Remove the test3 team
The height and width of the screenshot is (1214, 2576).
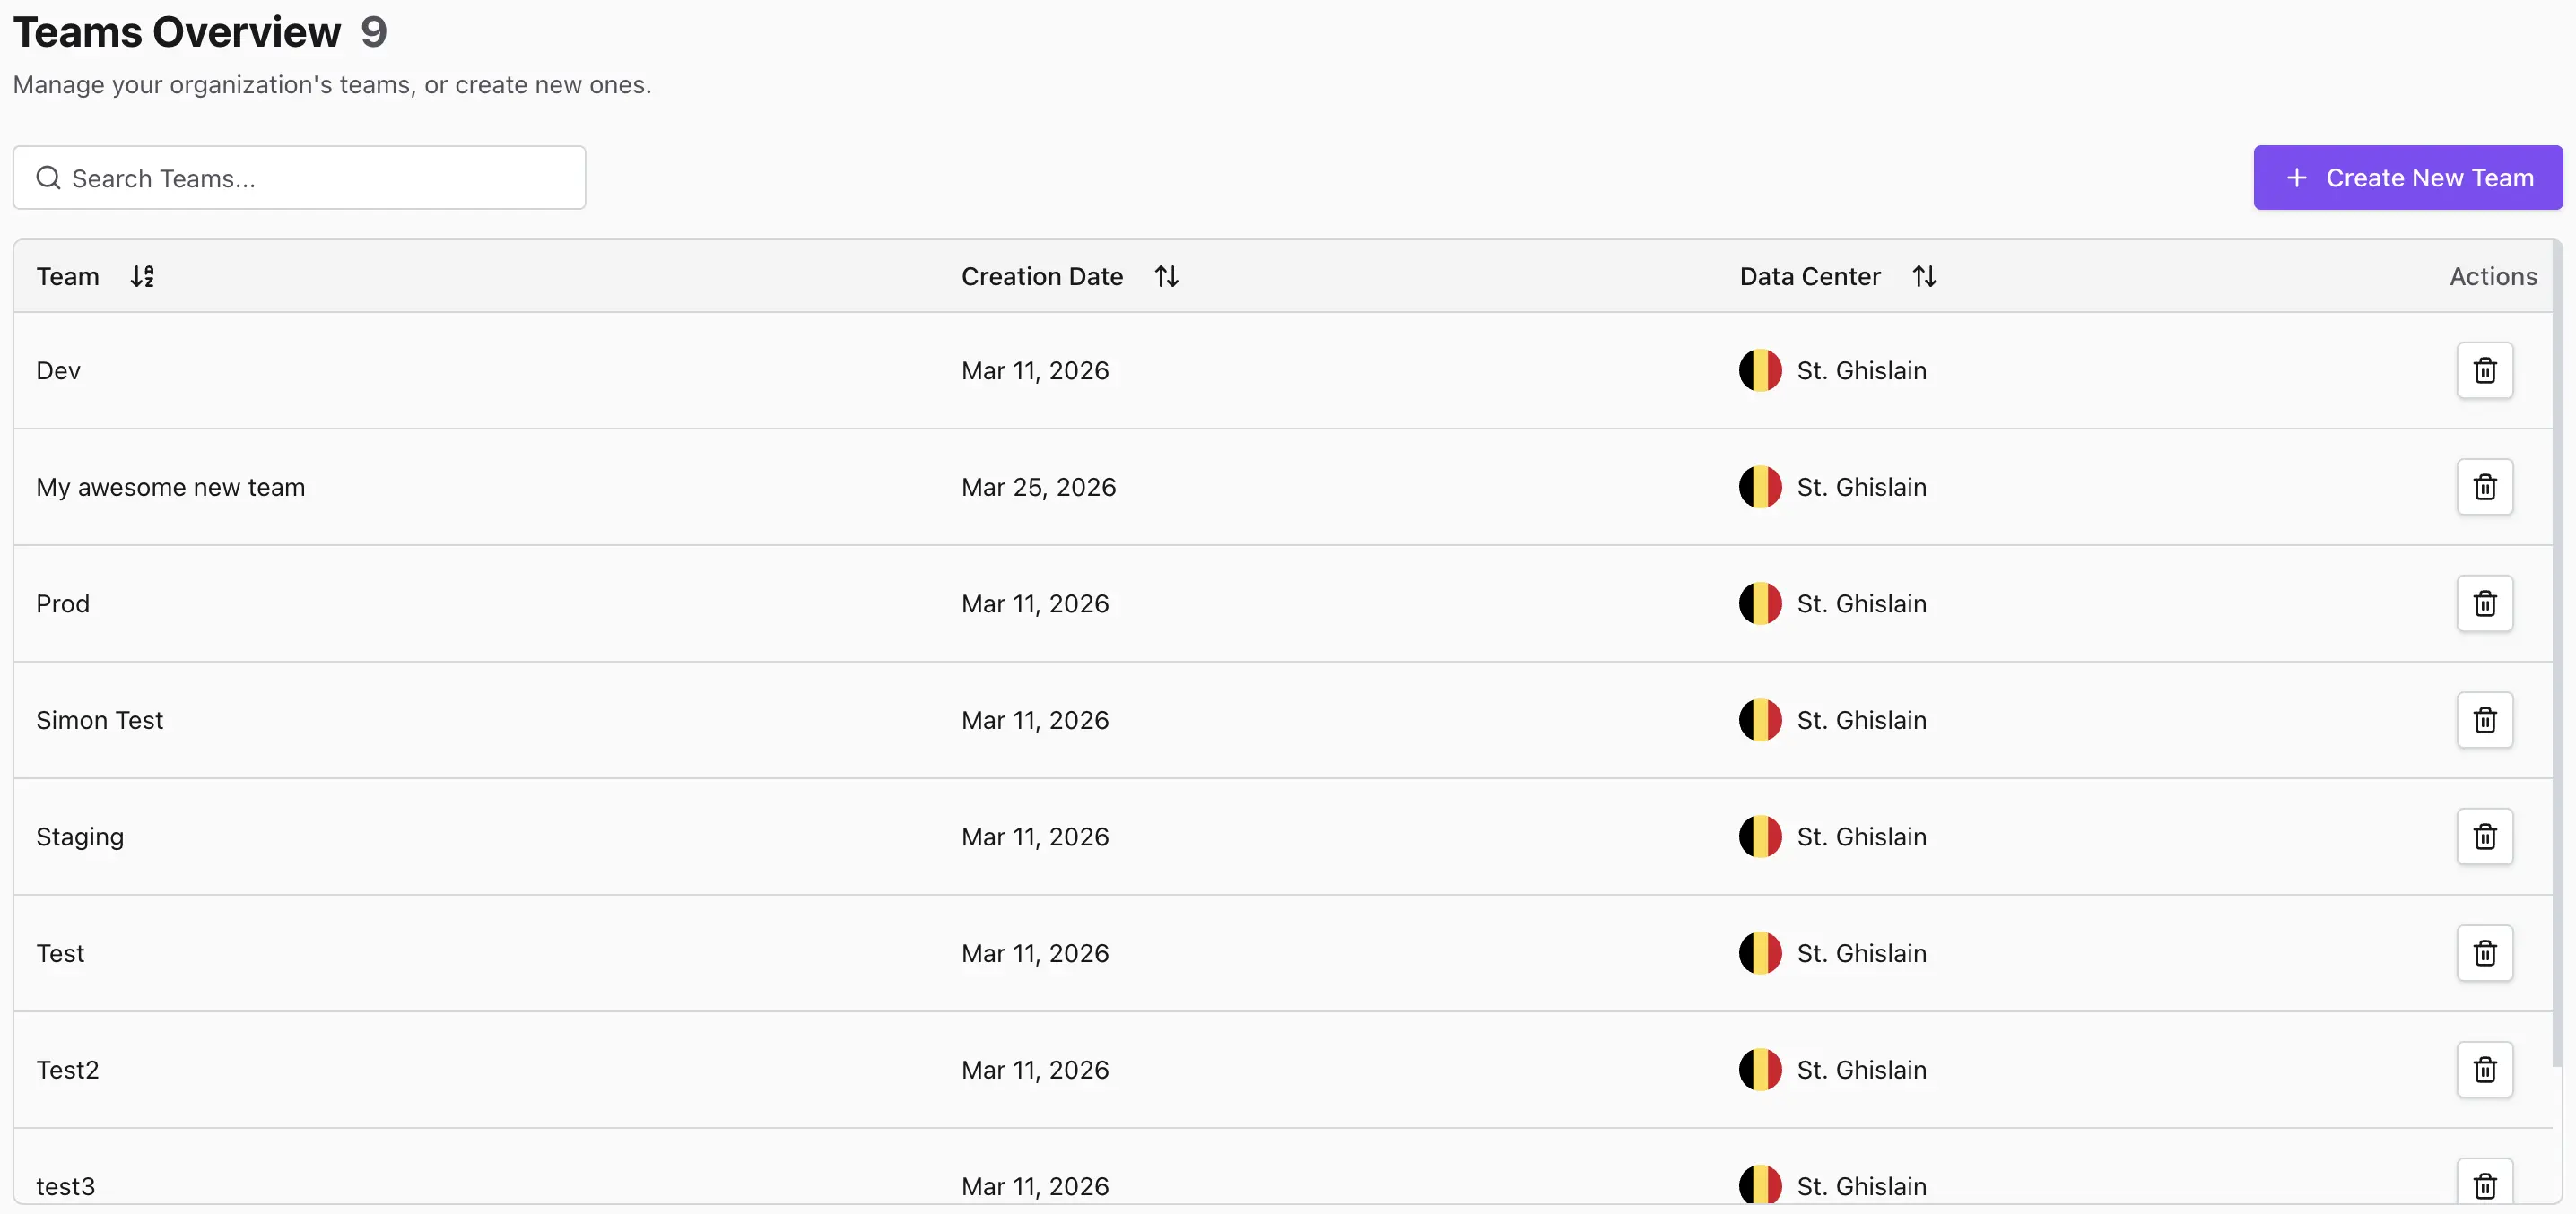click(x=2484, y=1185)
